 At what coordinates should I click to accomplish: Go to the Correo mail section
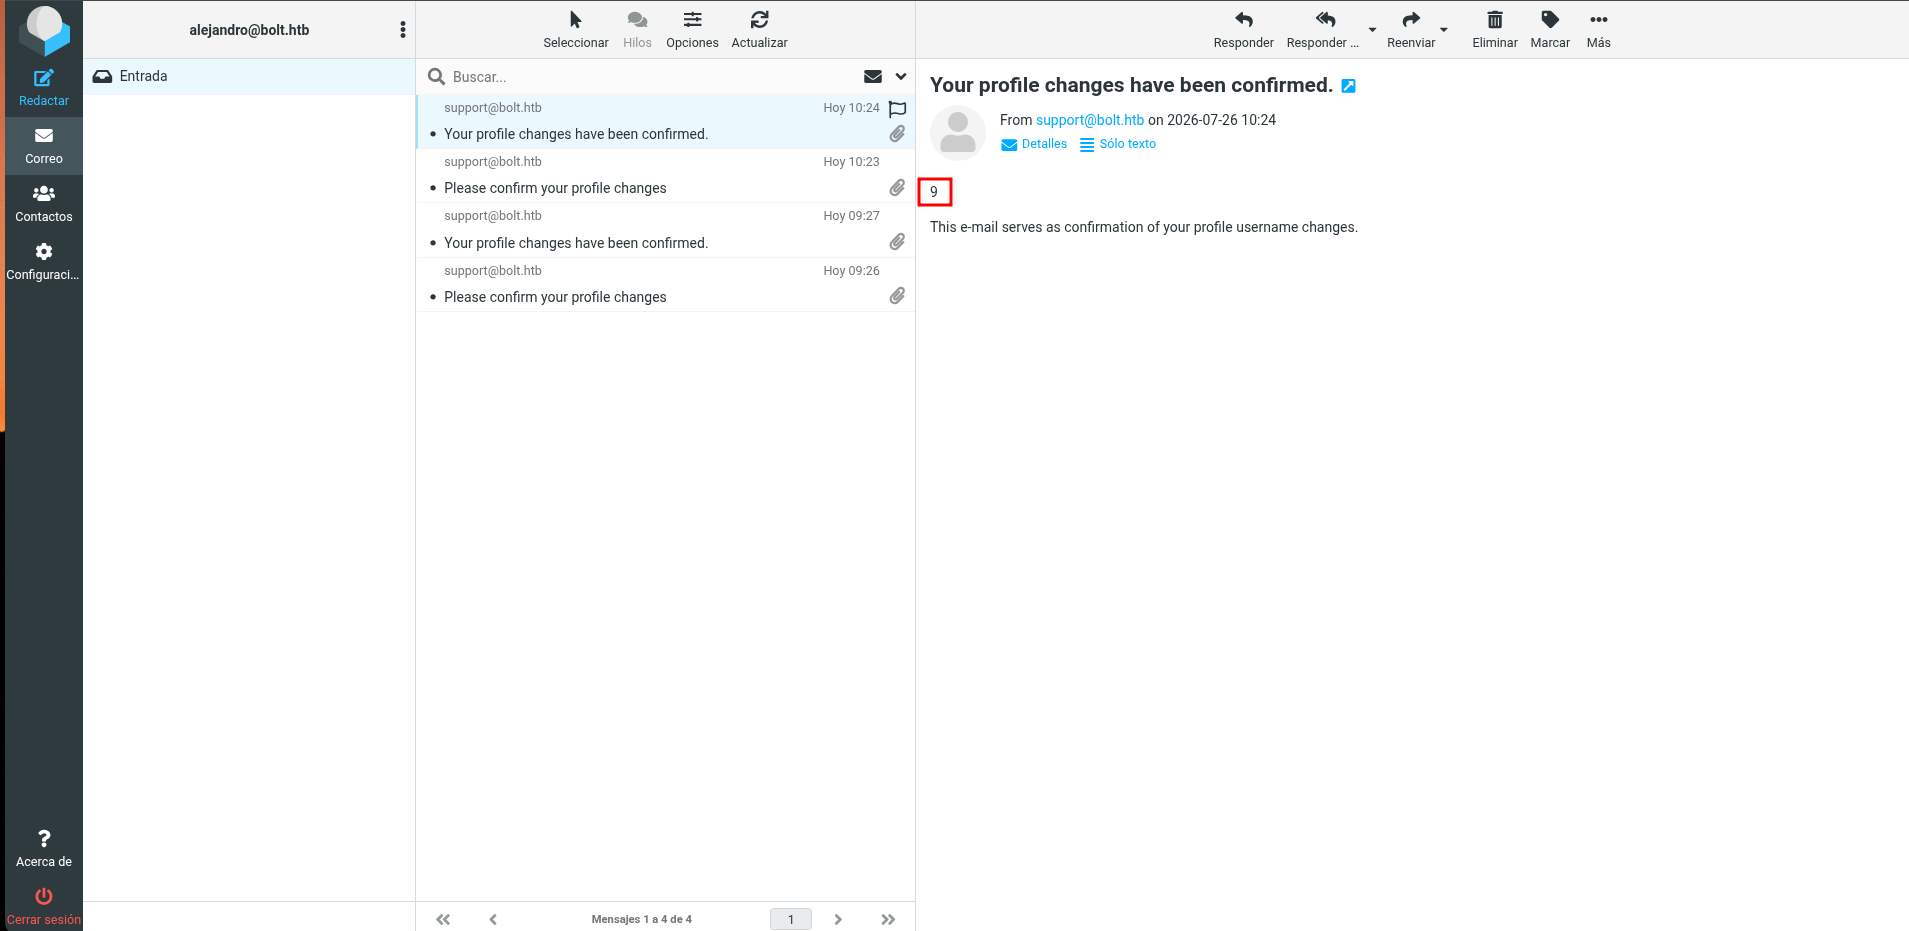click(x=44, y=146)
